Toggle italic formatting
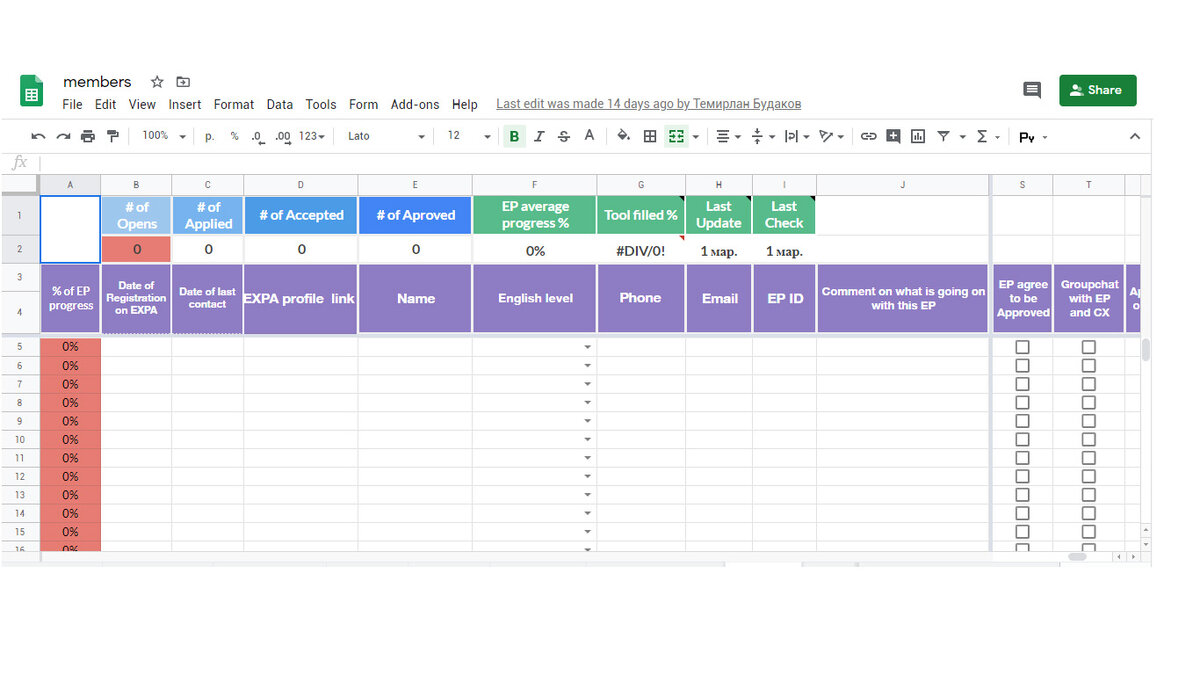 (x=539, y=136)
